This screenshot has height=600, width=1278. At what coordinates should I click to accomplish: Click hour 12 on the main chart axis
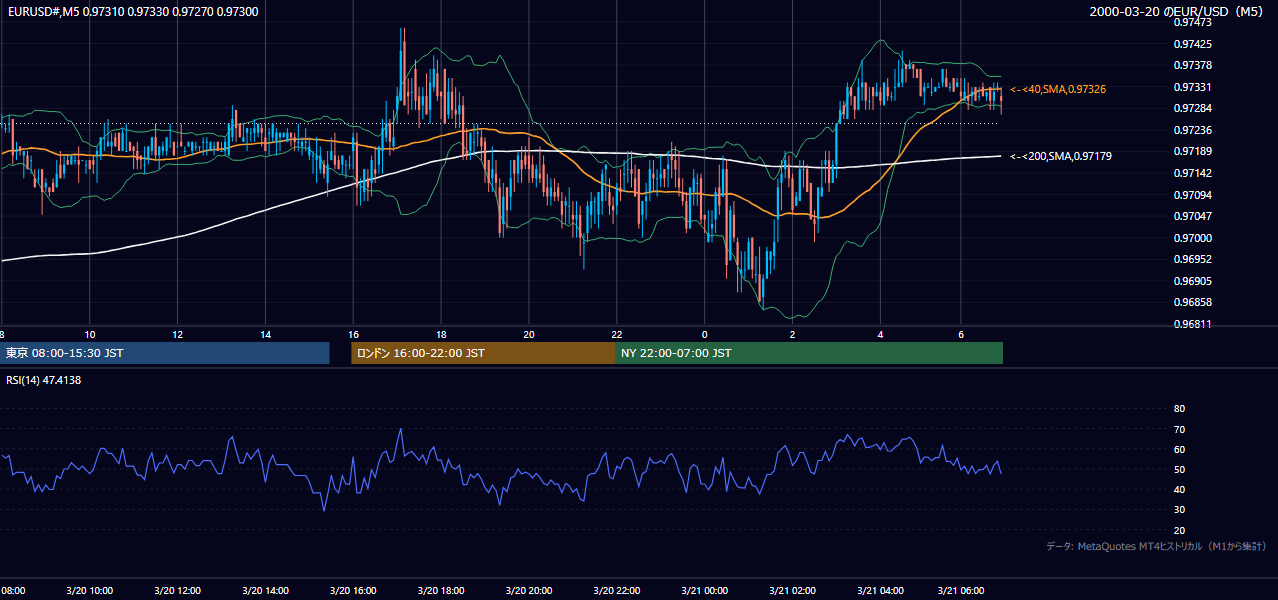click(x=178, y=334)
